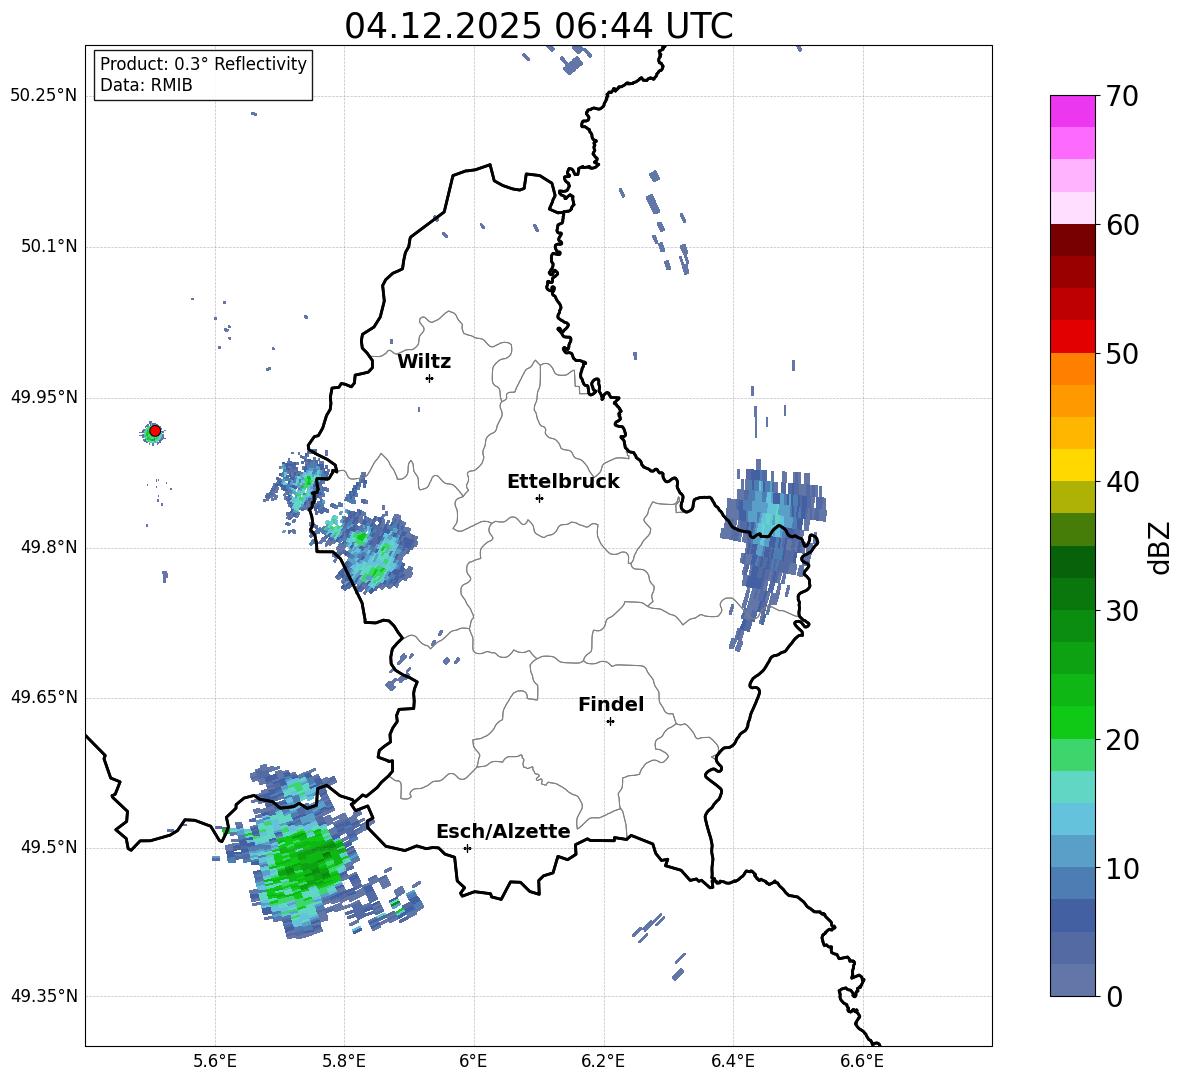Click the colorbar value 60
This screenshot has width=1184, height=1081.
pyautogui.click(x=1122, y=225)
